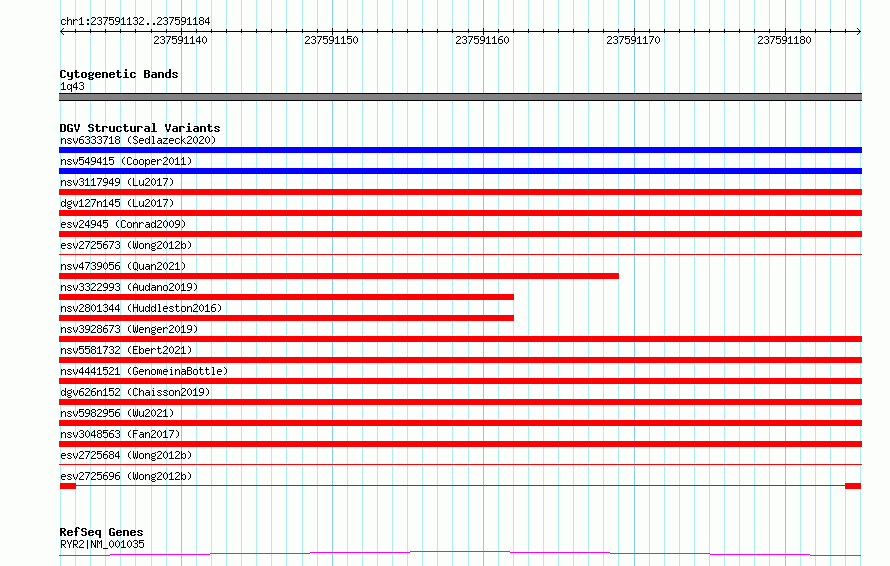Image resolution: width=890 pixels, height=566 pixels.
Task: Open variant nsv5581732 (Ebert2021) label
Action: (126, 350)
